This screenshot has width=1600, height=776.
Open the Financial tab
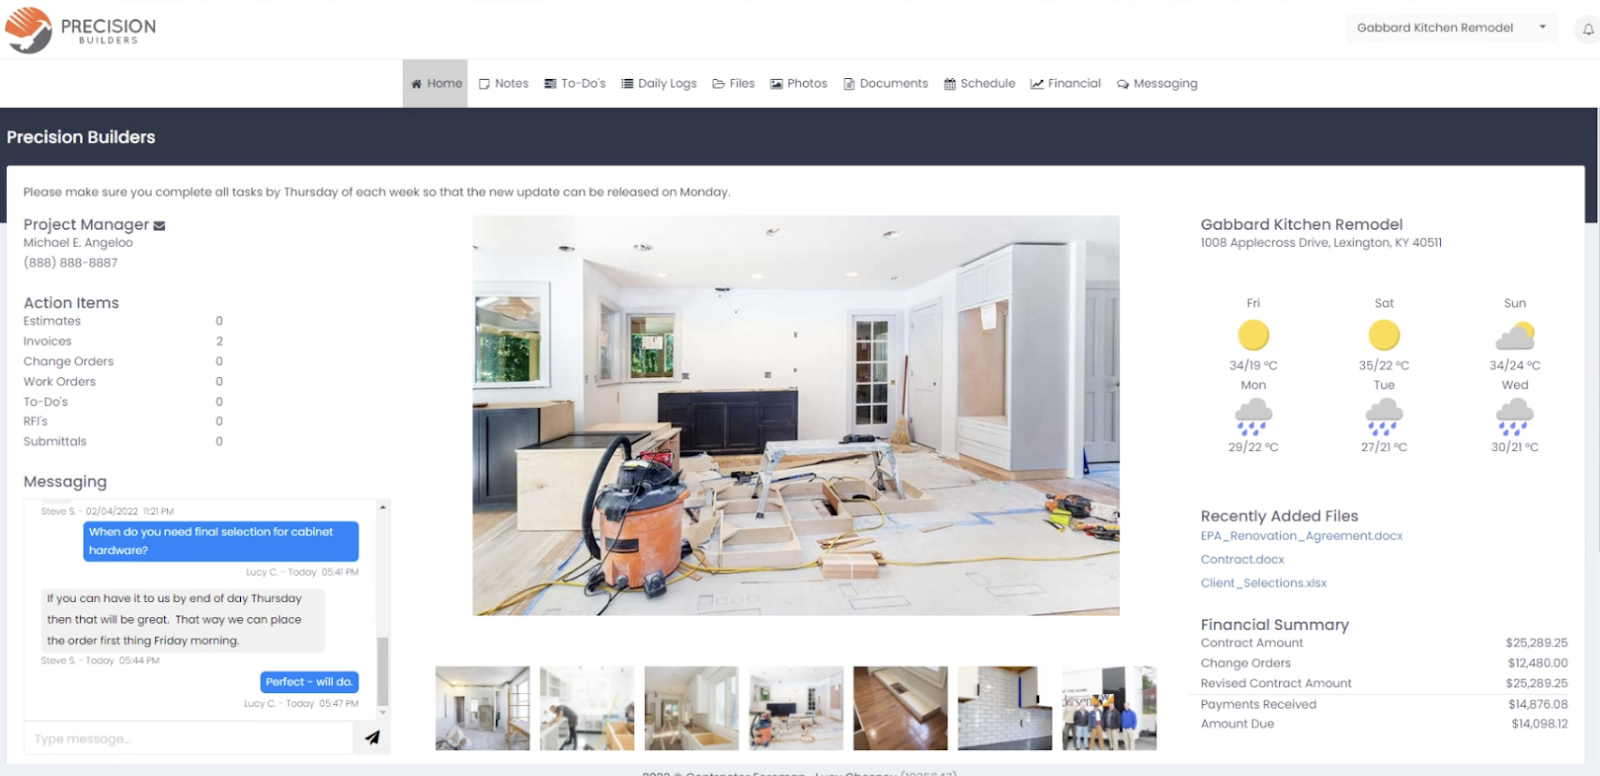[1066, 83]
